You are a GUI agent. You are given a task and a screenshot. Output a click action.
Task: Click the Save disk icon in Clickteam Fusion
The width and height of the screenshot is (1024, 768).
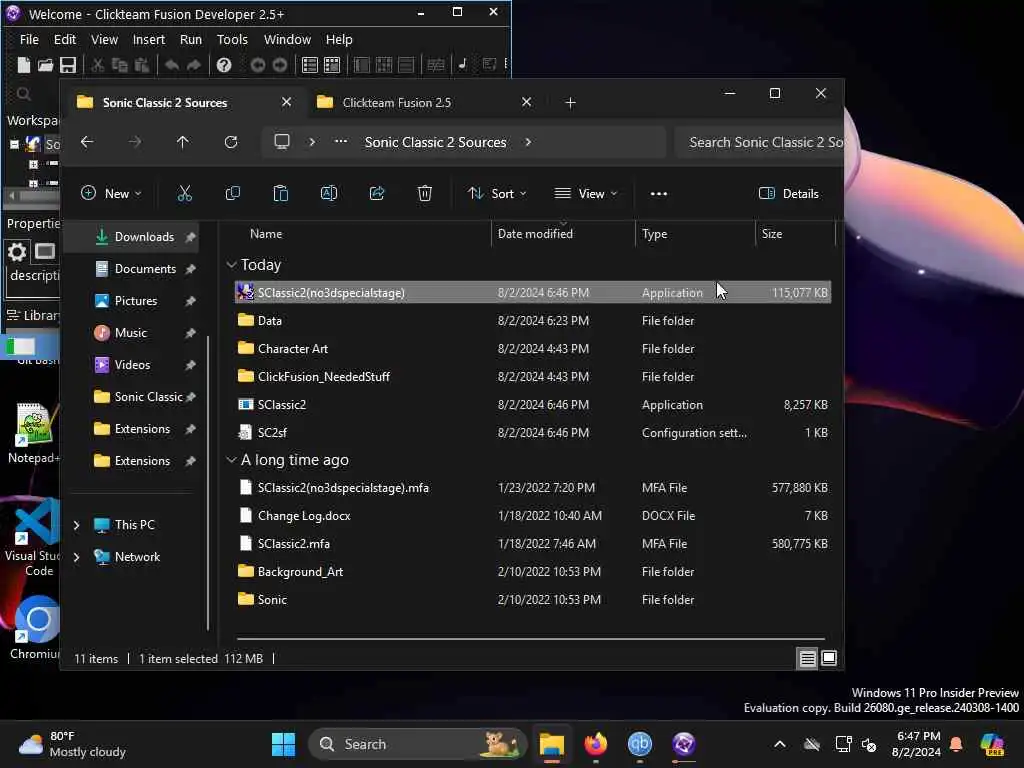68,65
